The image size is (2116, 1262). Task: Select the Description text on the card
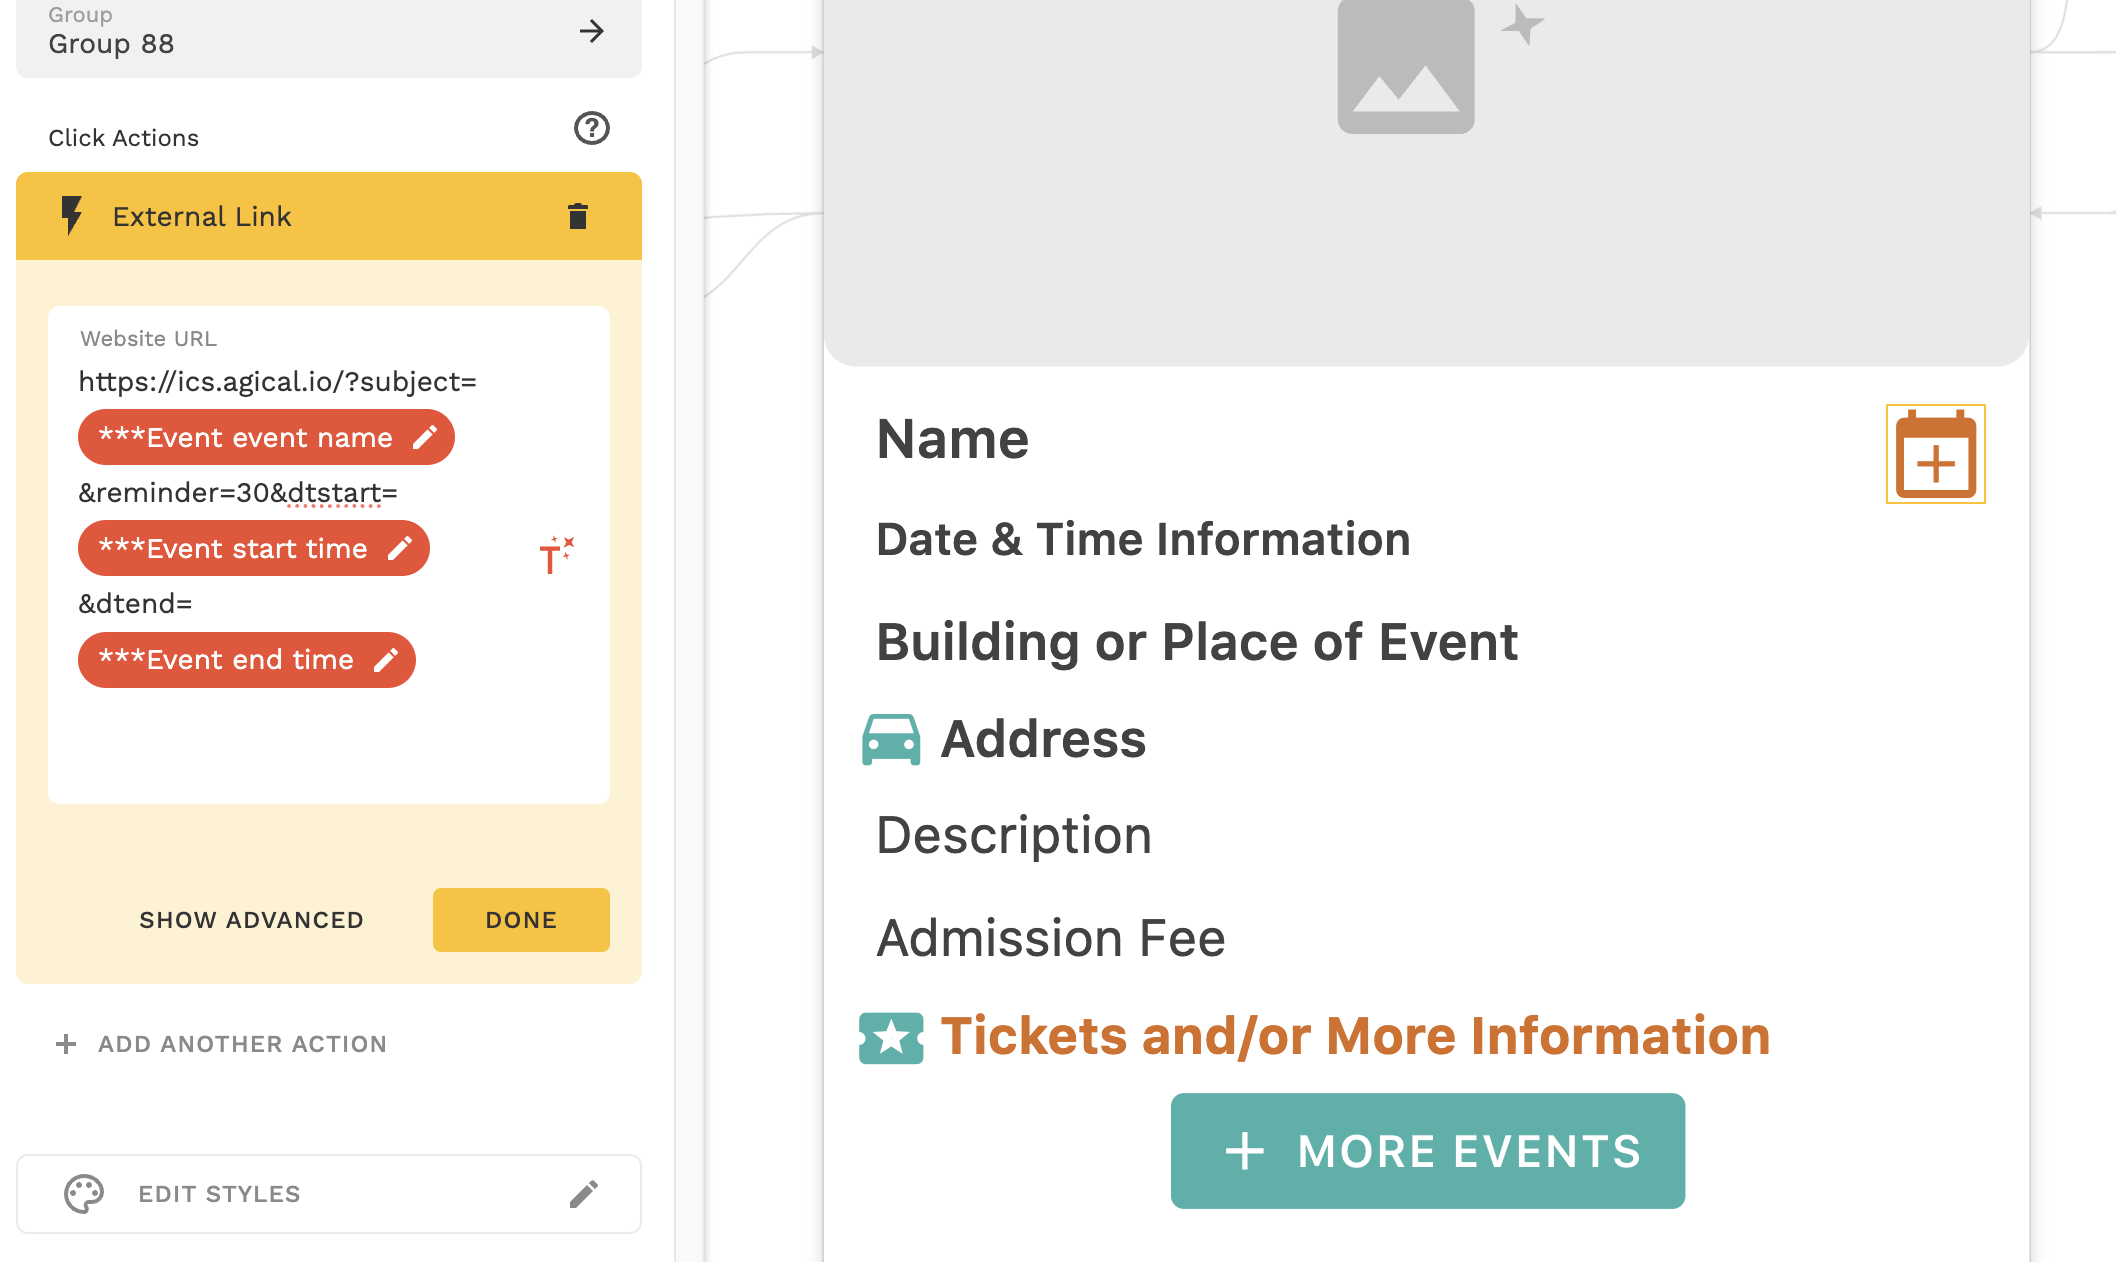coord(1014,836)
